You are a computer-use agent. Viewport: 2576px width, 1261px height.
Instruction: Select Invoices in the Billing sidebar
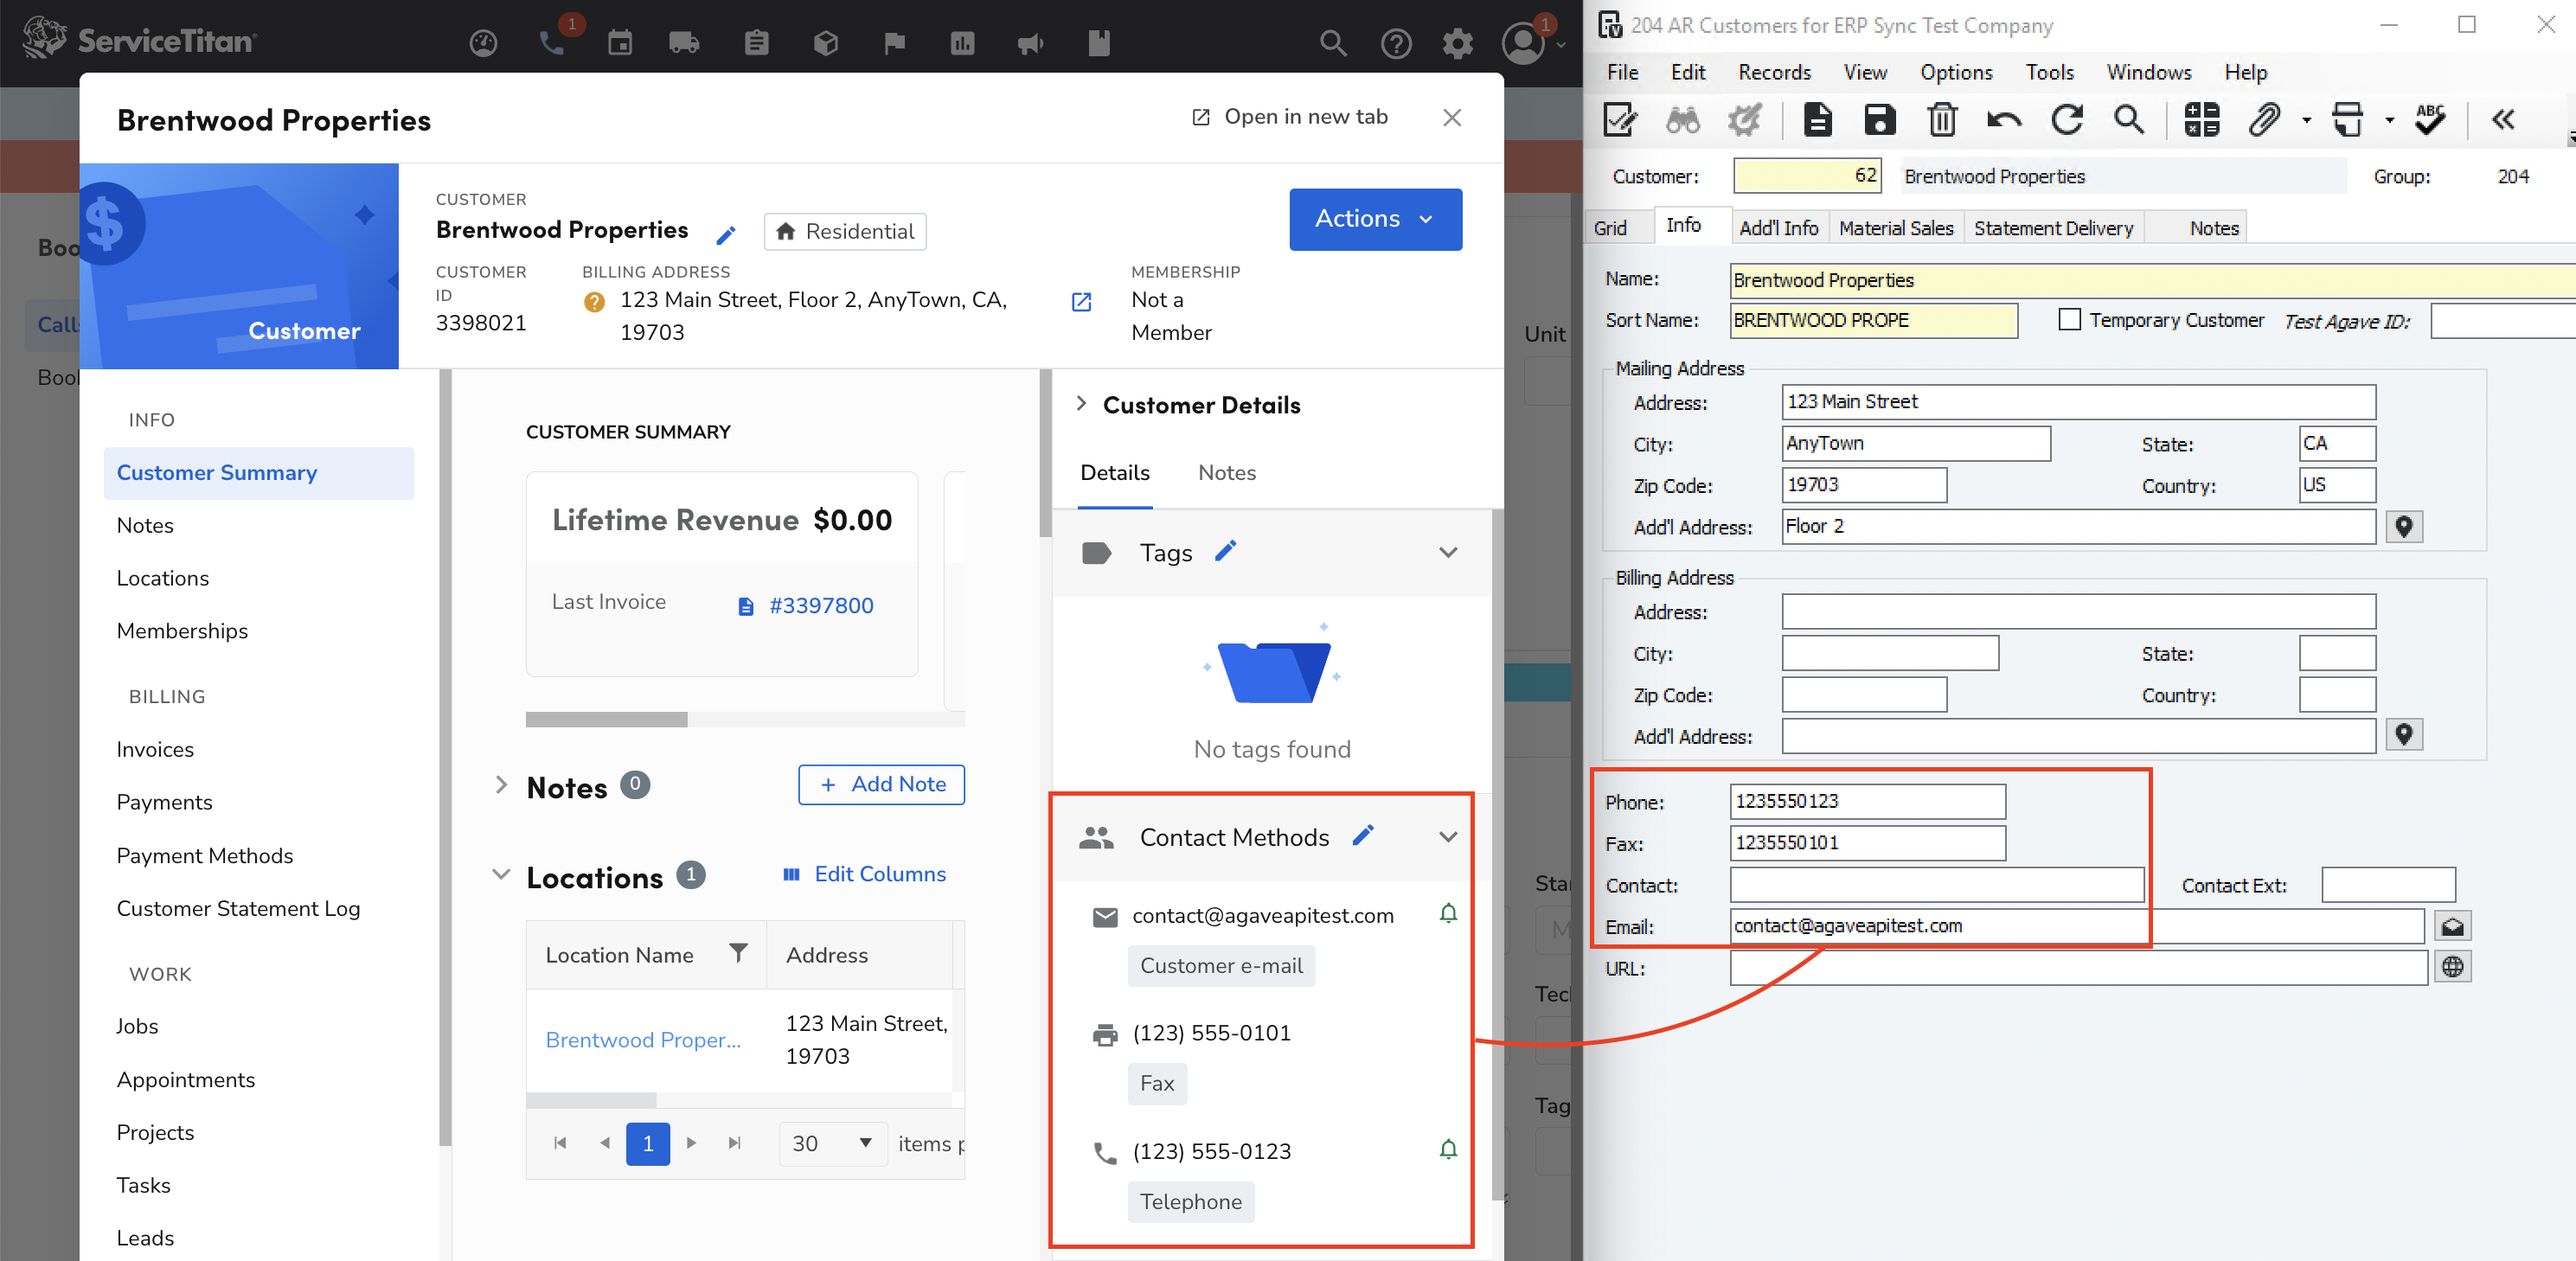(x=155, y=749)
